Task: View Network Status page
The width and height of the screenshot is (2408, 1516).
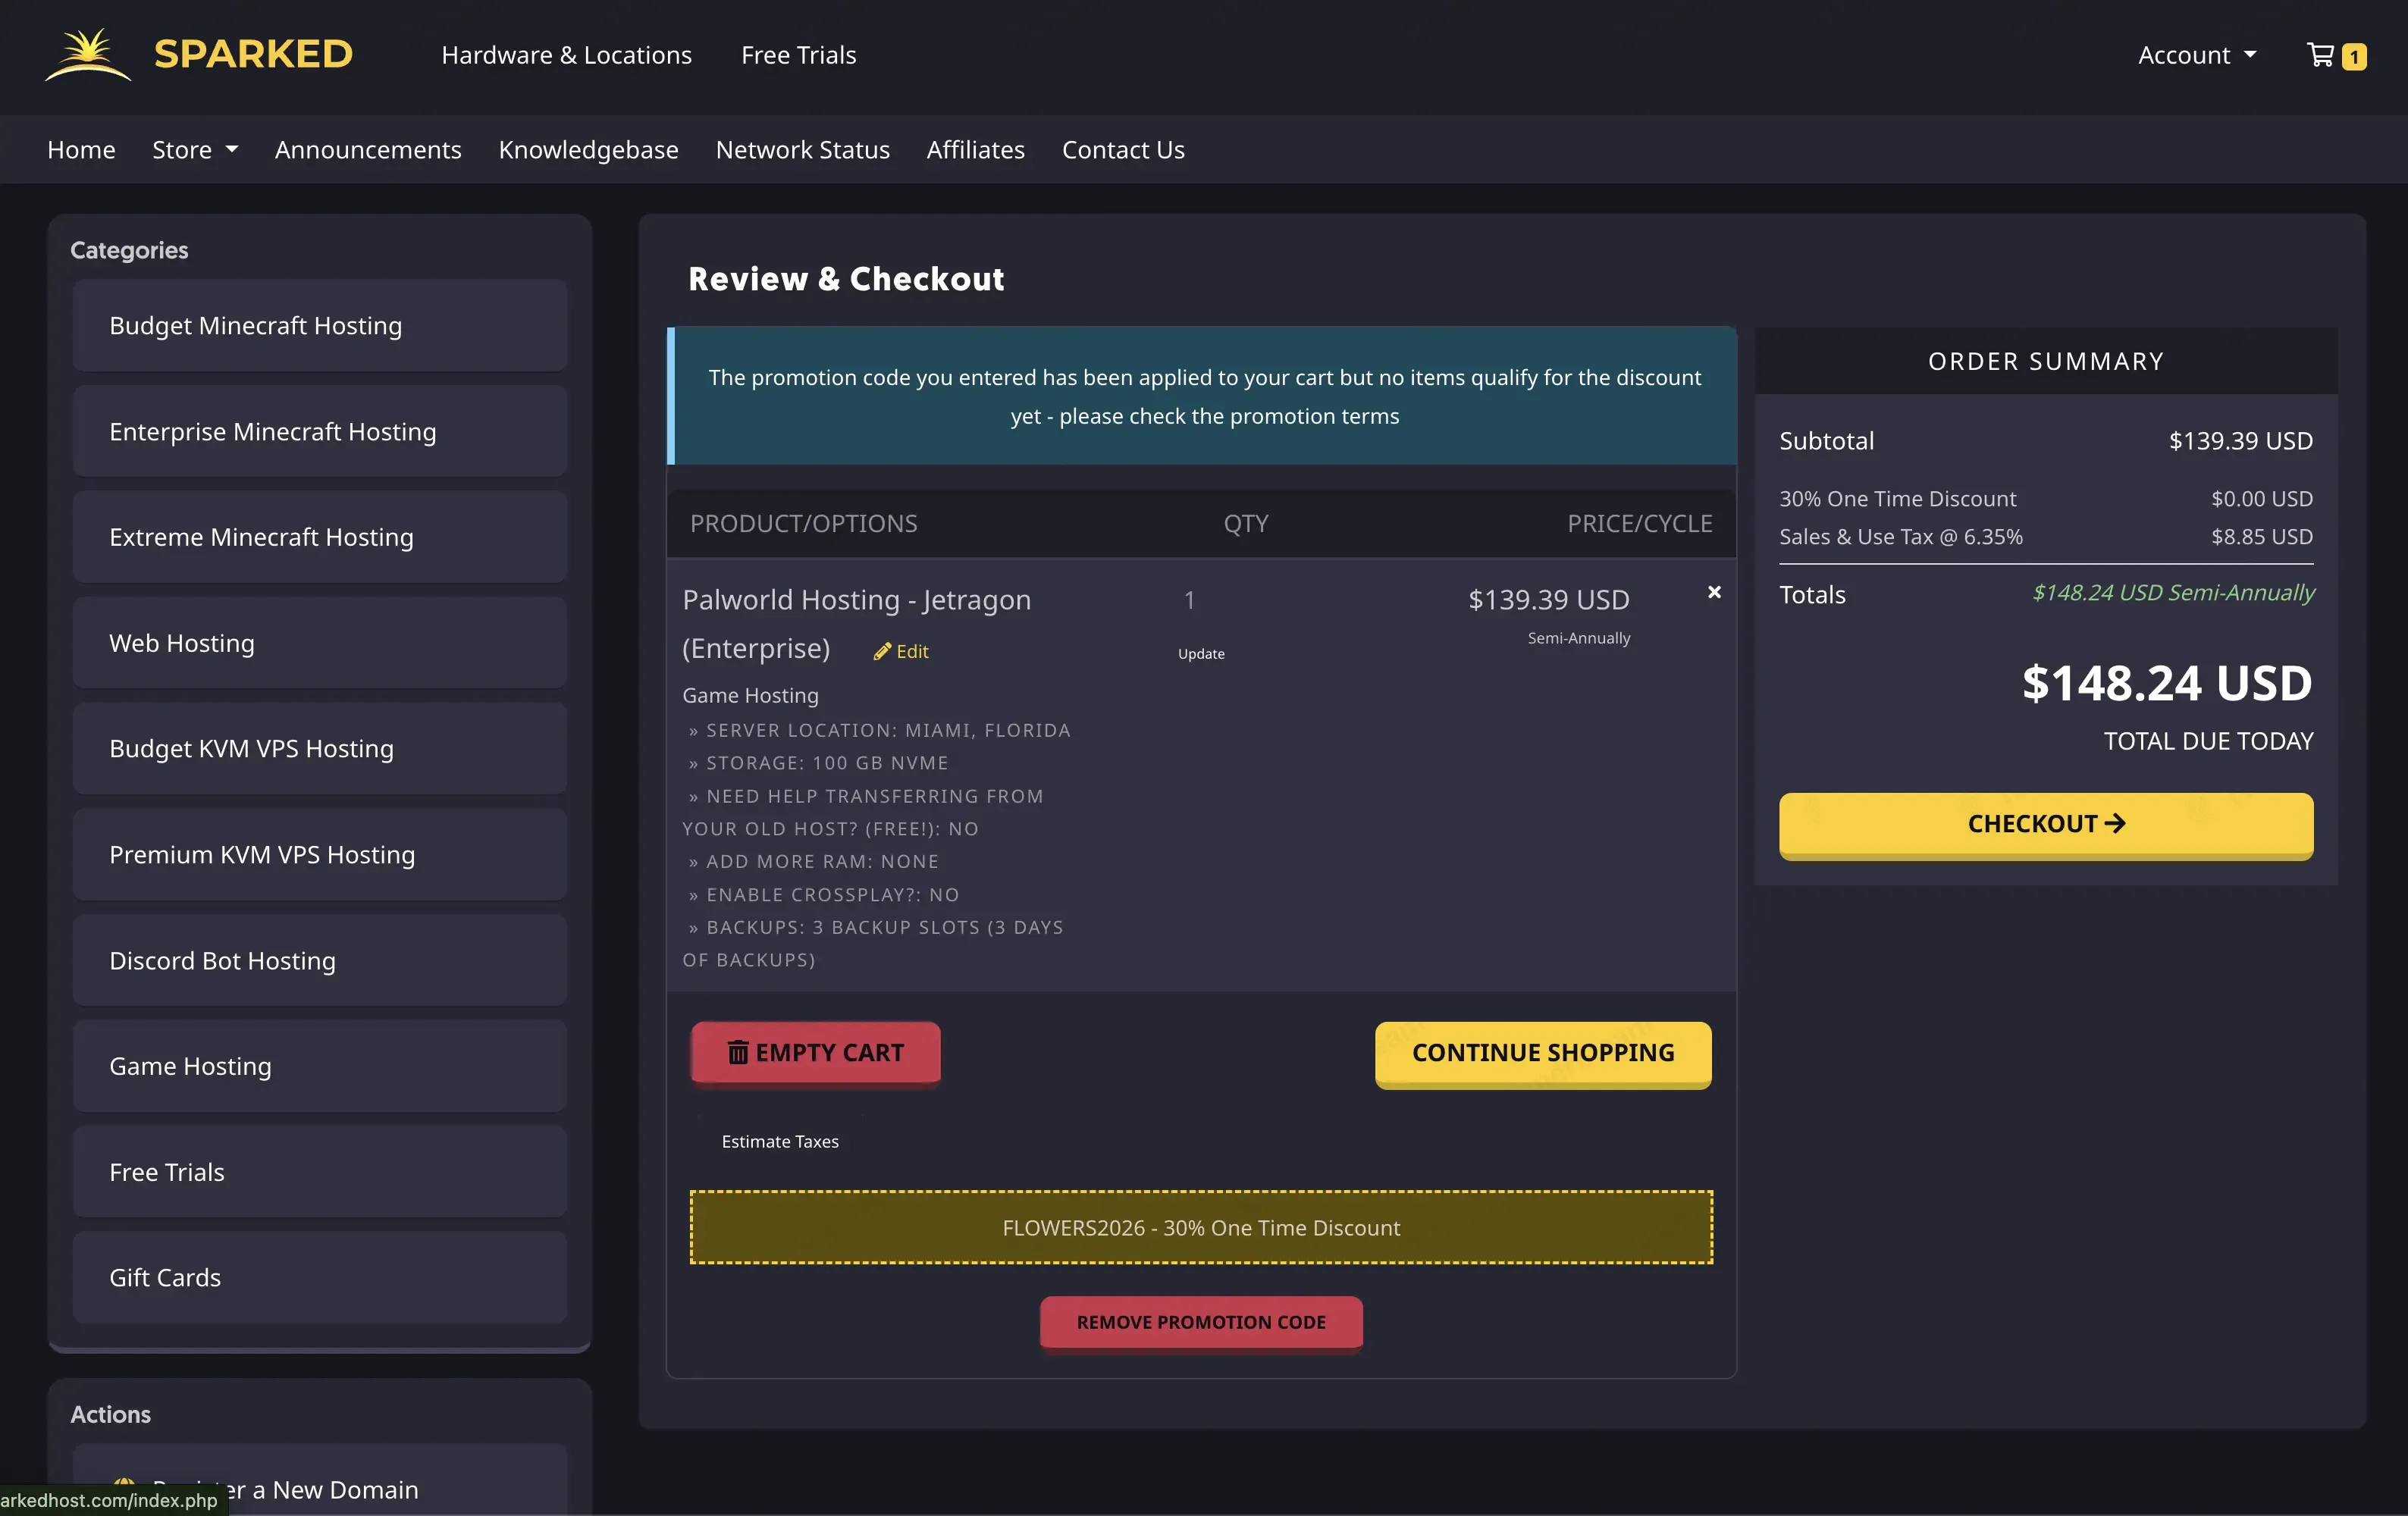Action: click(x=802, y=149)
